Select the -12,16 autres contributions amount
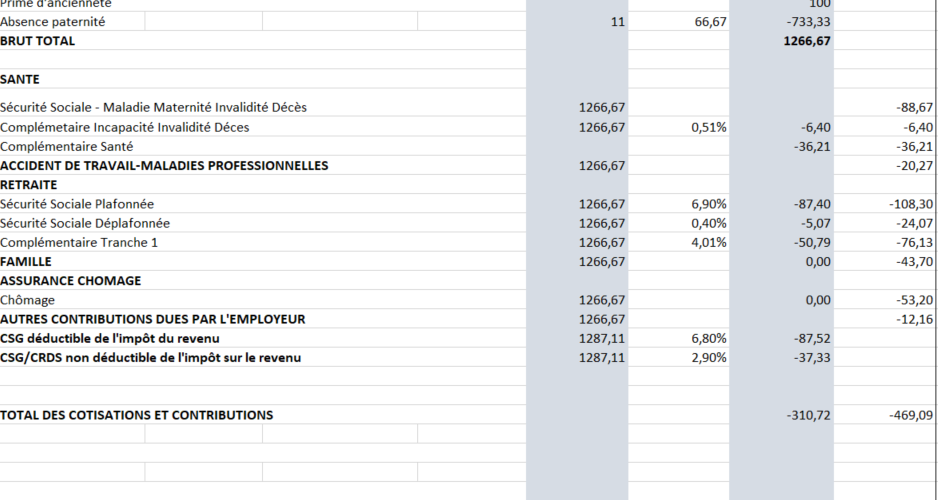 click(x=915, y=319)
